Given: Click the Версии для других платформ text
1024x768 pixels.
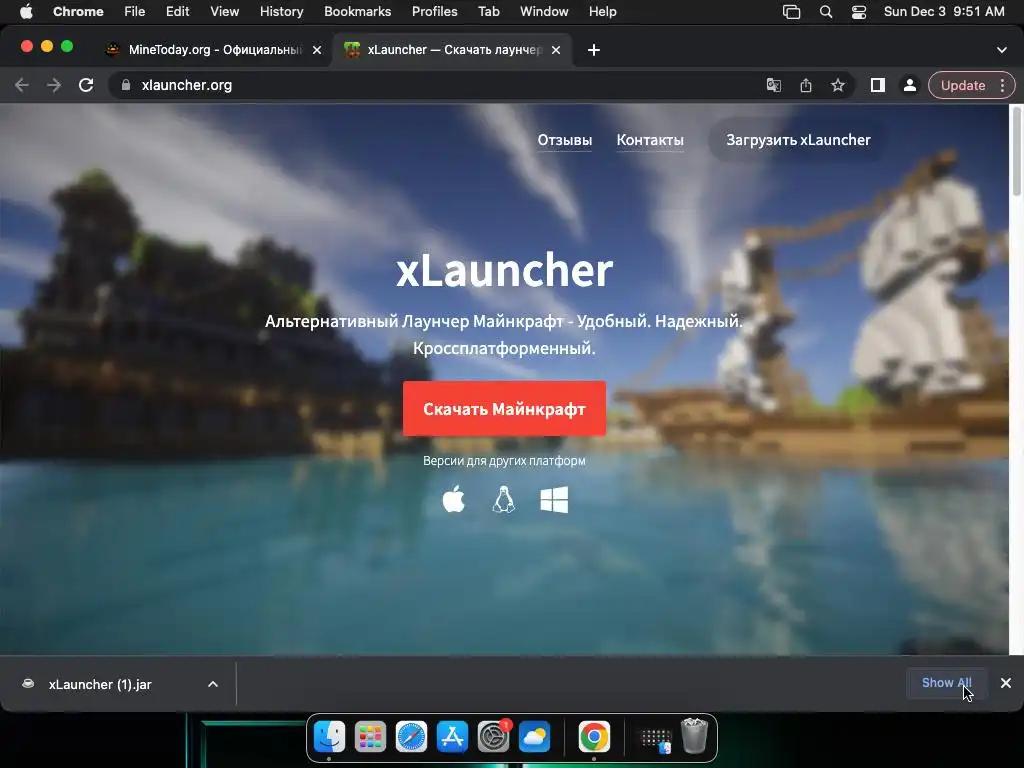Looking at the screenshot, I should click(504, 460).
